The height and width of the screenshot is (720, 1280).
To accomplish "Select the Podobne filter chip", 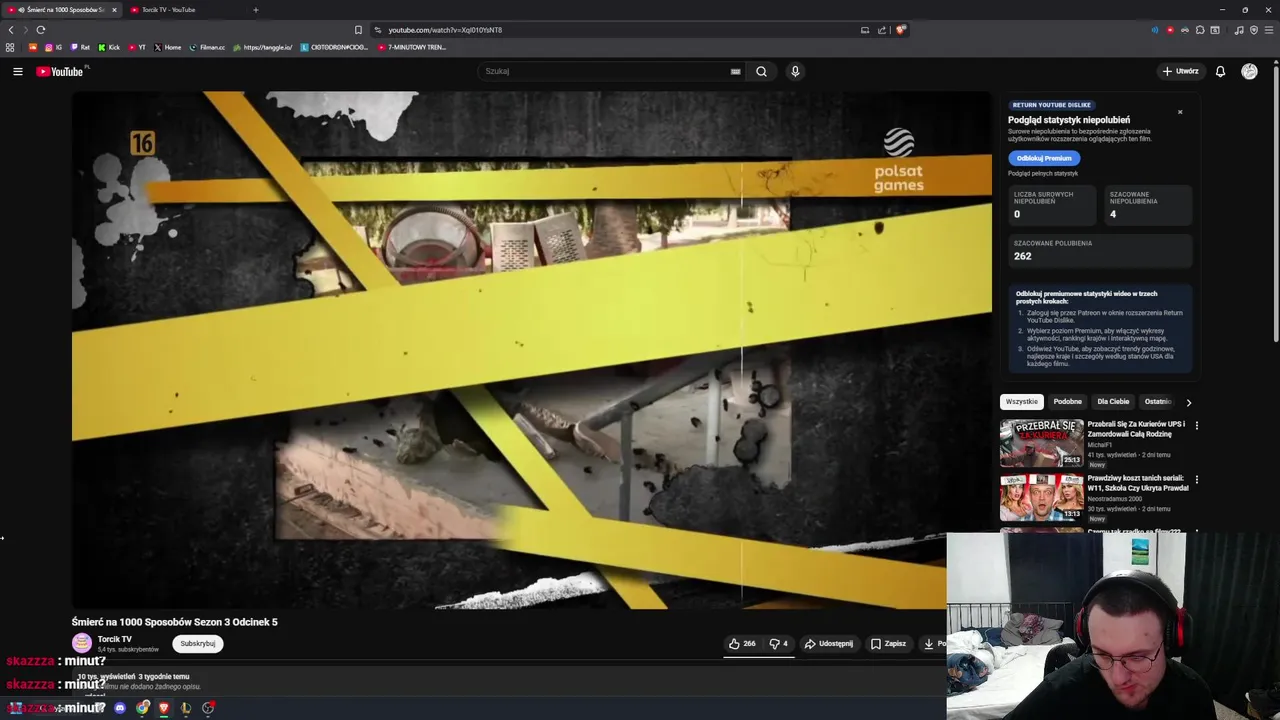I will [1067, 402].
